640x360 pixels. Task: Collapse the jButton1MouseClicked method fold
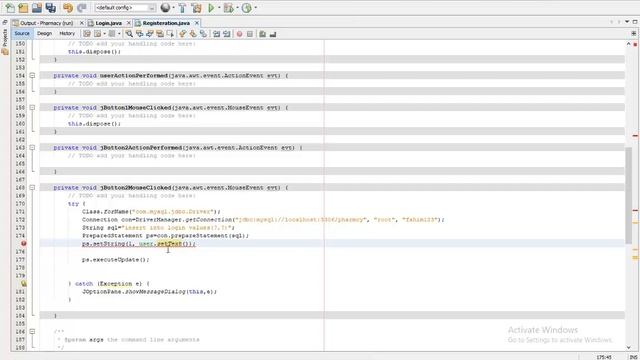point(32,108)
